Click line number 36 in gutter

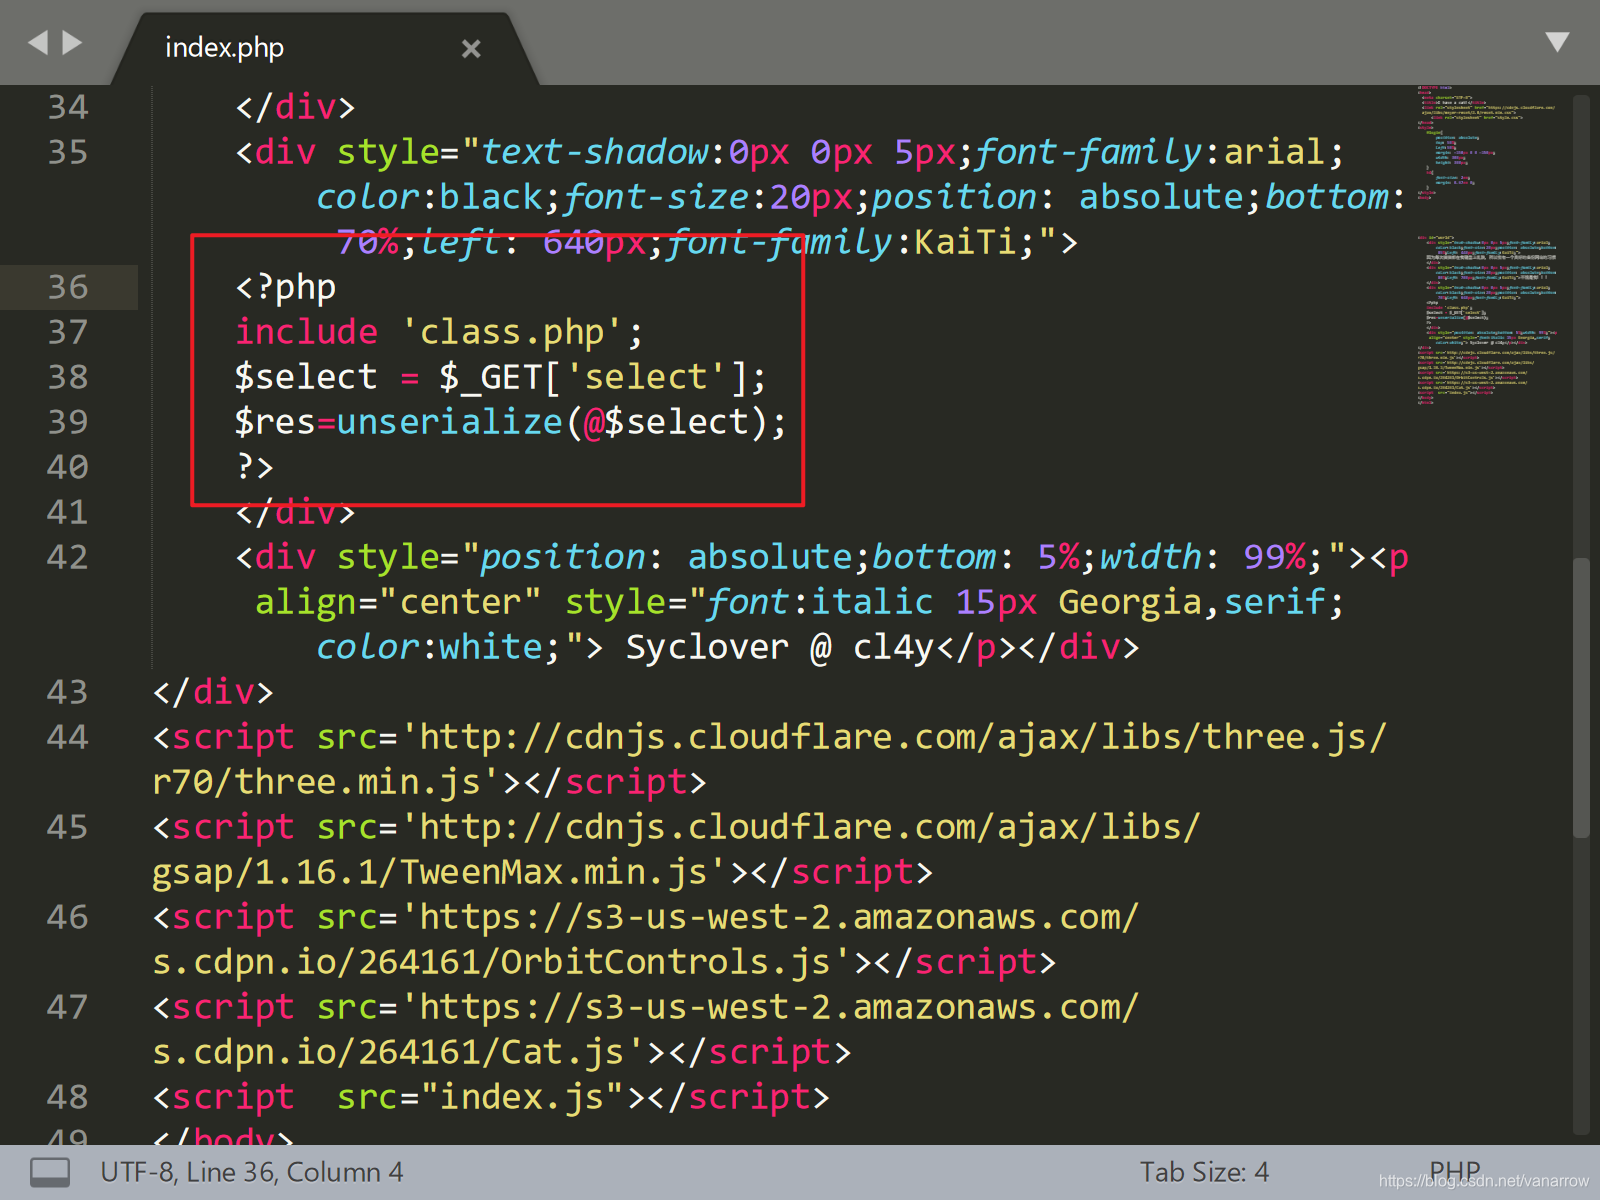tap(68, 287)
